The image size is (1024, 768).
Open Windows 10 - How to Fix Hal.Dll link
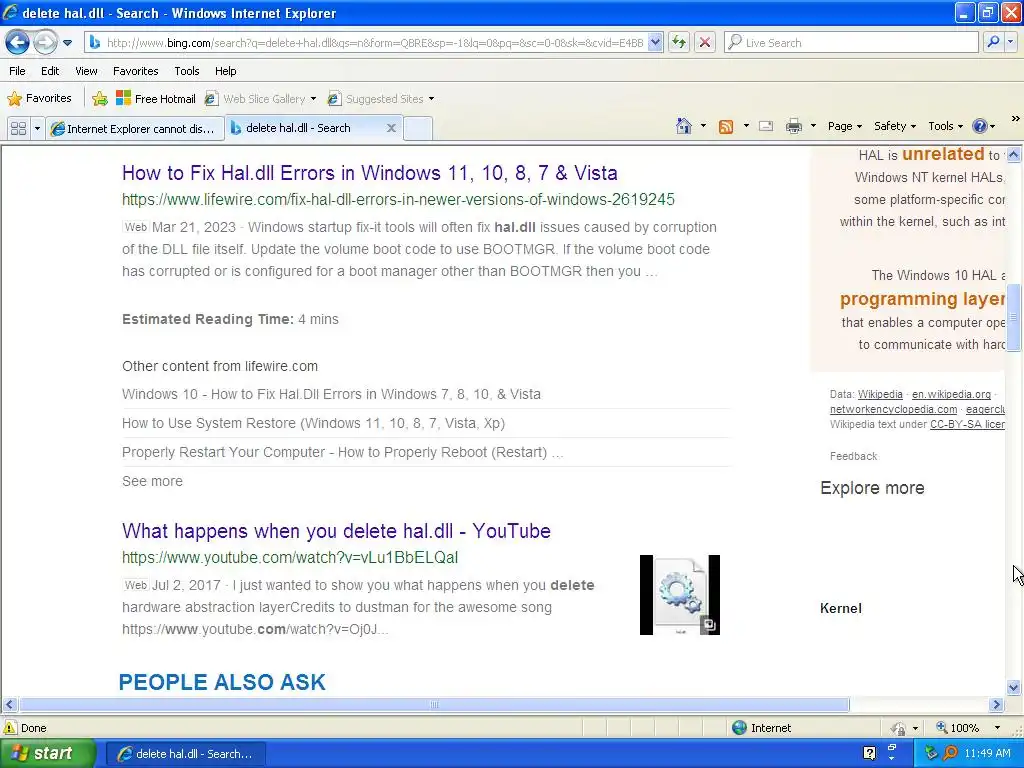pos(331,394)
